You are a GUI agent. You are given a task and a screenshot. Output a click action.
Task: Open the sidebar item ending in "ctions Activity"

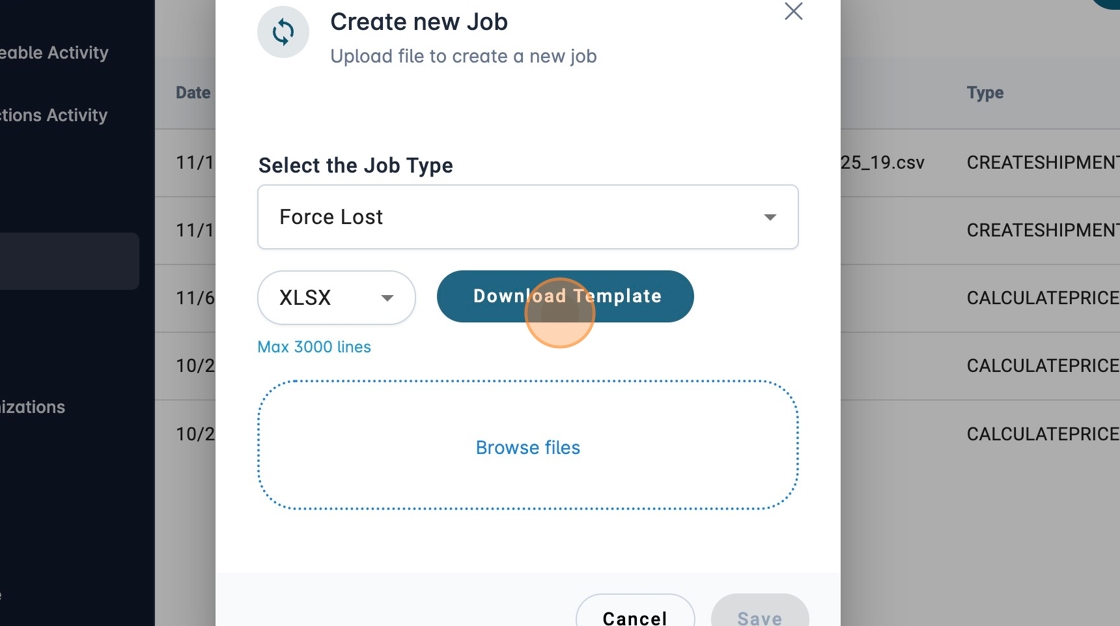coord(54,115)
